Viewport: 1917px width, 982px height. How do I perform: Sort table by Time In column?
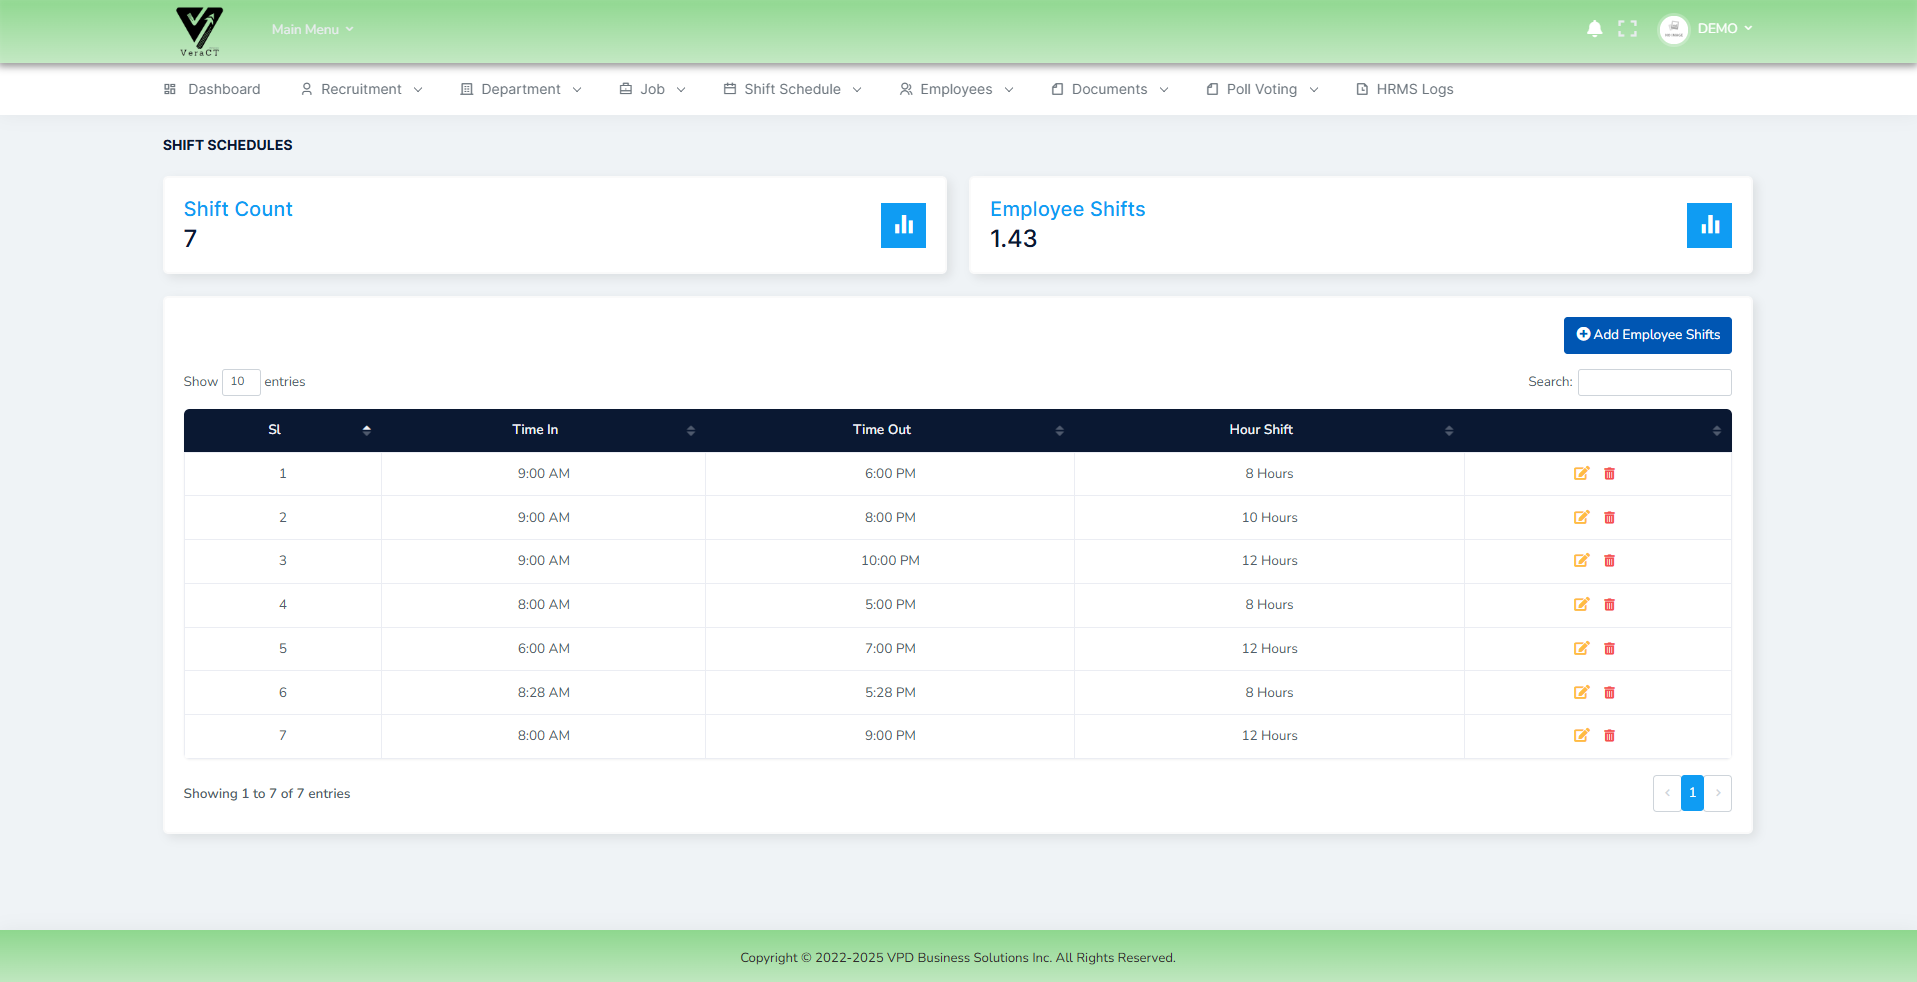click(x=536, y=430)
